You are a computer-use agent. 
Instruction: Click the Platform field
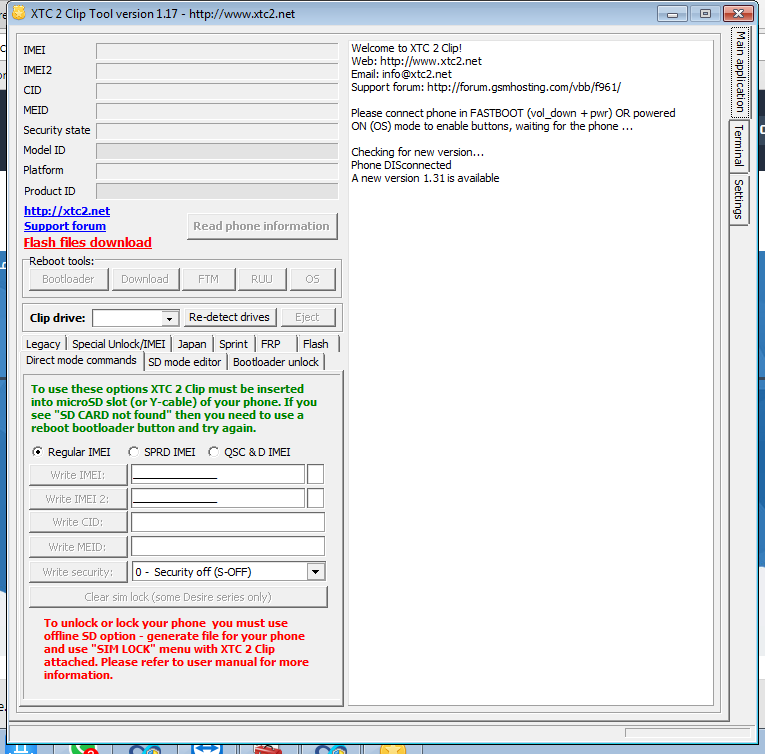click(217, 171)
